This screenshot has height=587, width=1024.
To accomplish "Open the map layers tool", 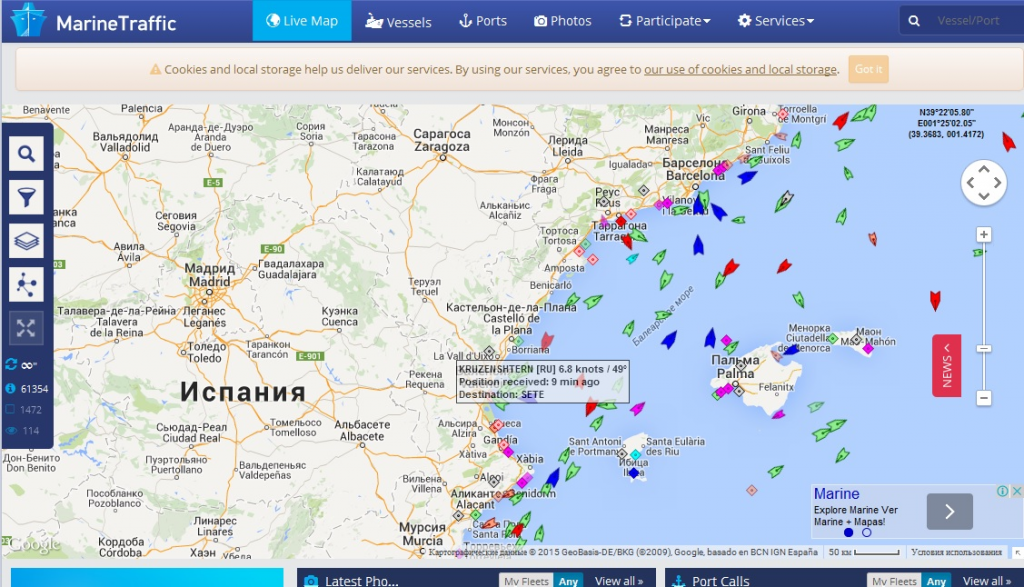I will [x=26, y=241].
